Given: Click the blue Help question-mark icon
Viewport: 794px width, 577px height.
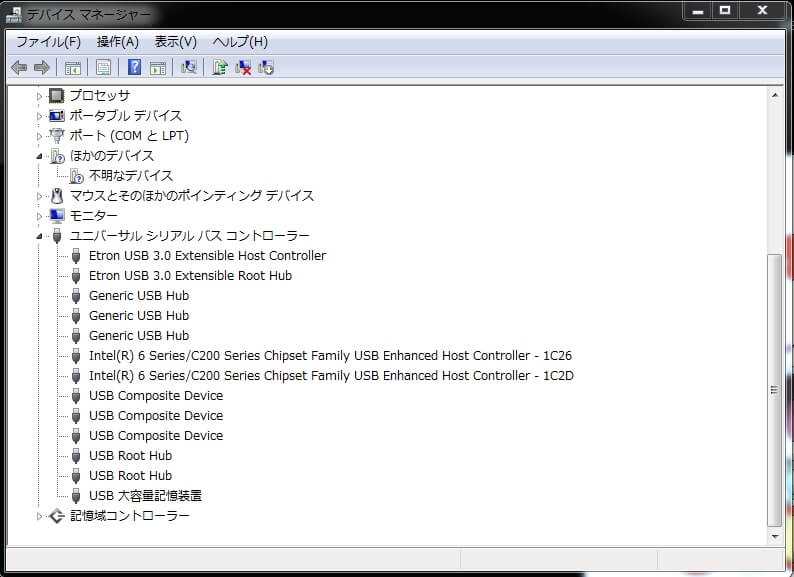Looking at the screenshot, I should coord(134,67).
